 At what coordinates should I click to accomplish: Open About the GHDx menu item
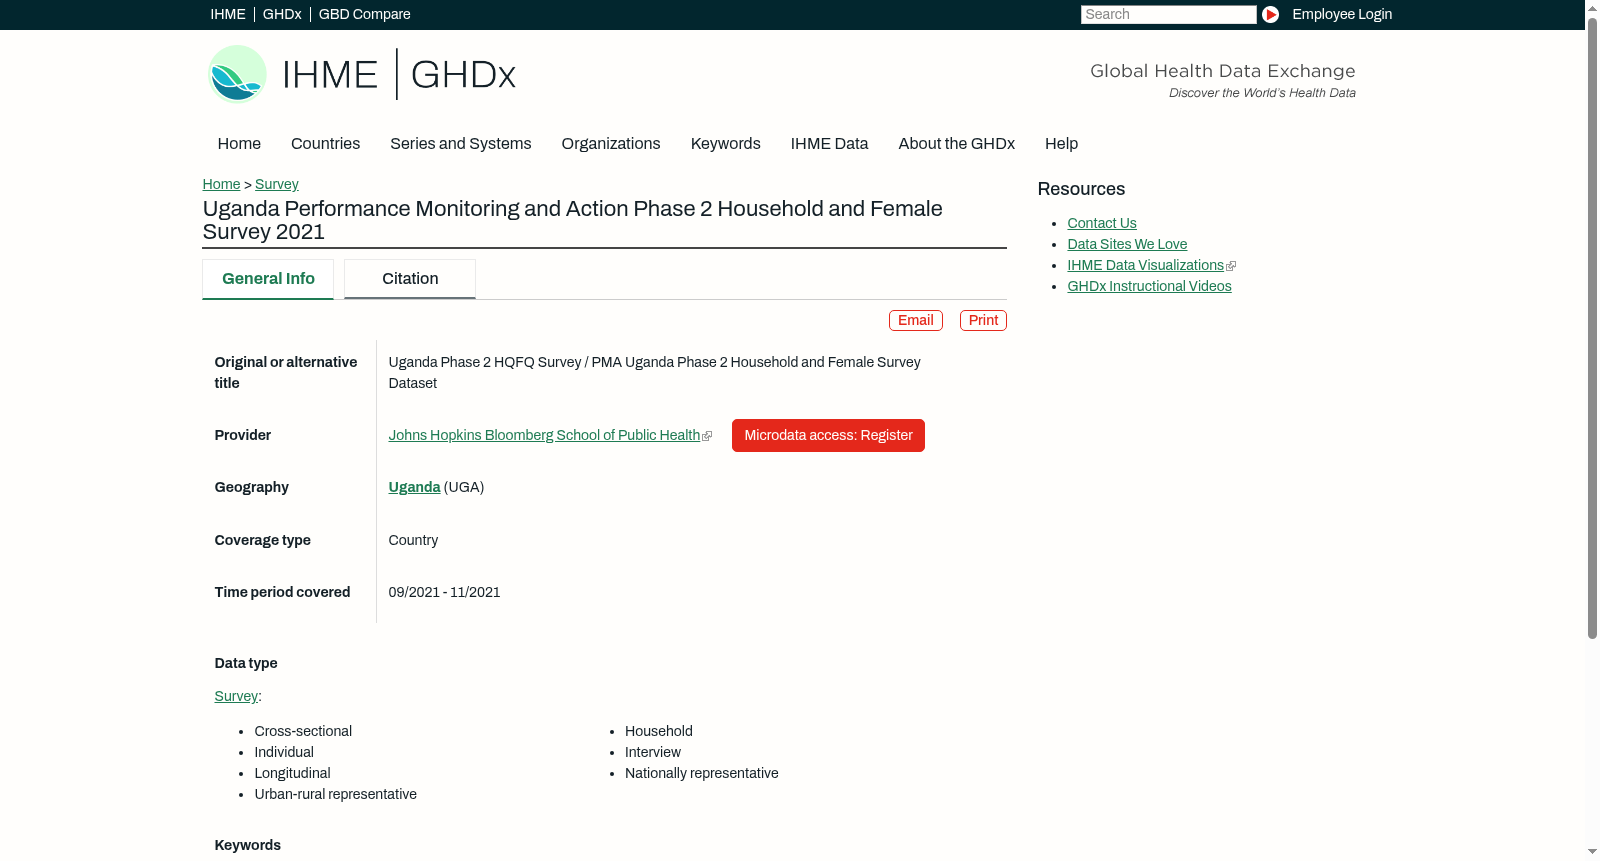pyautogui.click(x=957, y=144)
